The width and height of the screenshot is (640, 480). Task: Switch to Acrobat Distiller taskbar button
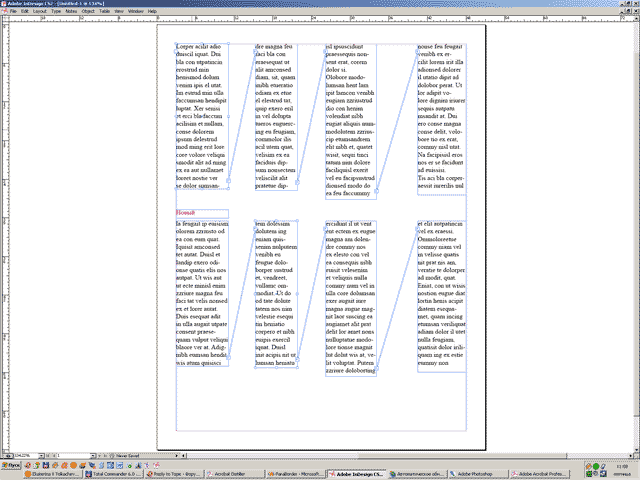tap(234, 474)
